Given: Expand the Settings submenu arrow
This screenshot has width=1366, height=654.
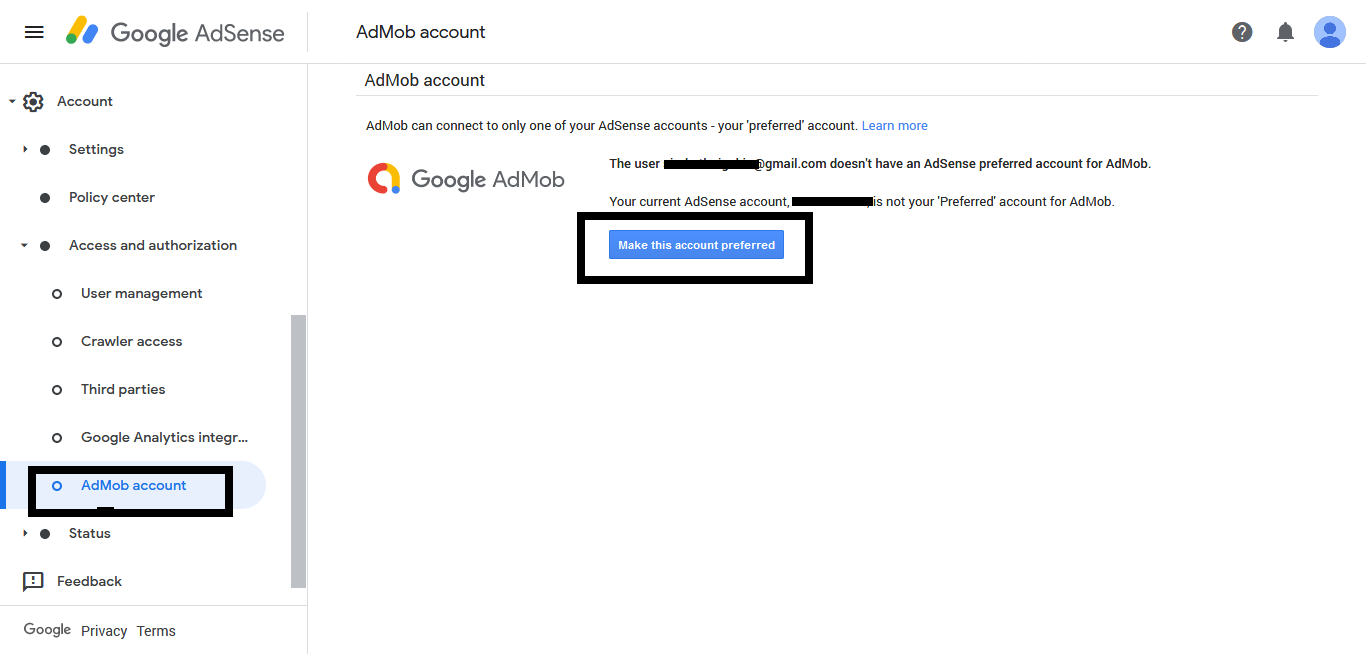Looking at the screenshot, I should (x=25, y=150).
